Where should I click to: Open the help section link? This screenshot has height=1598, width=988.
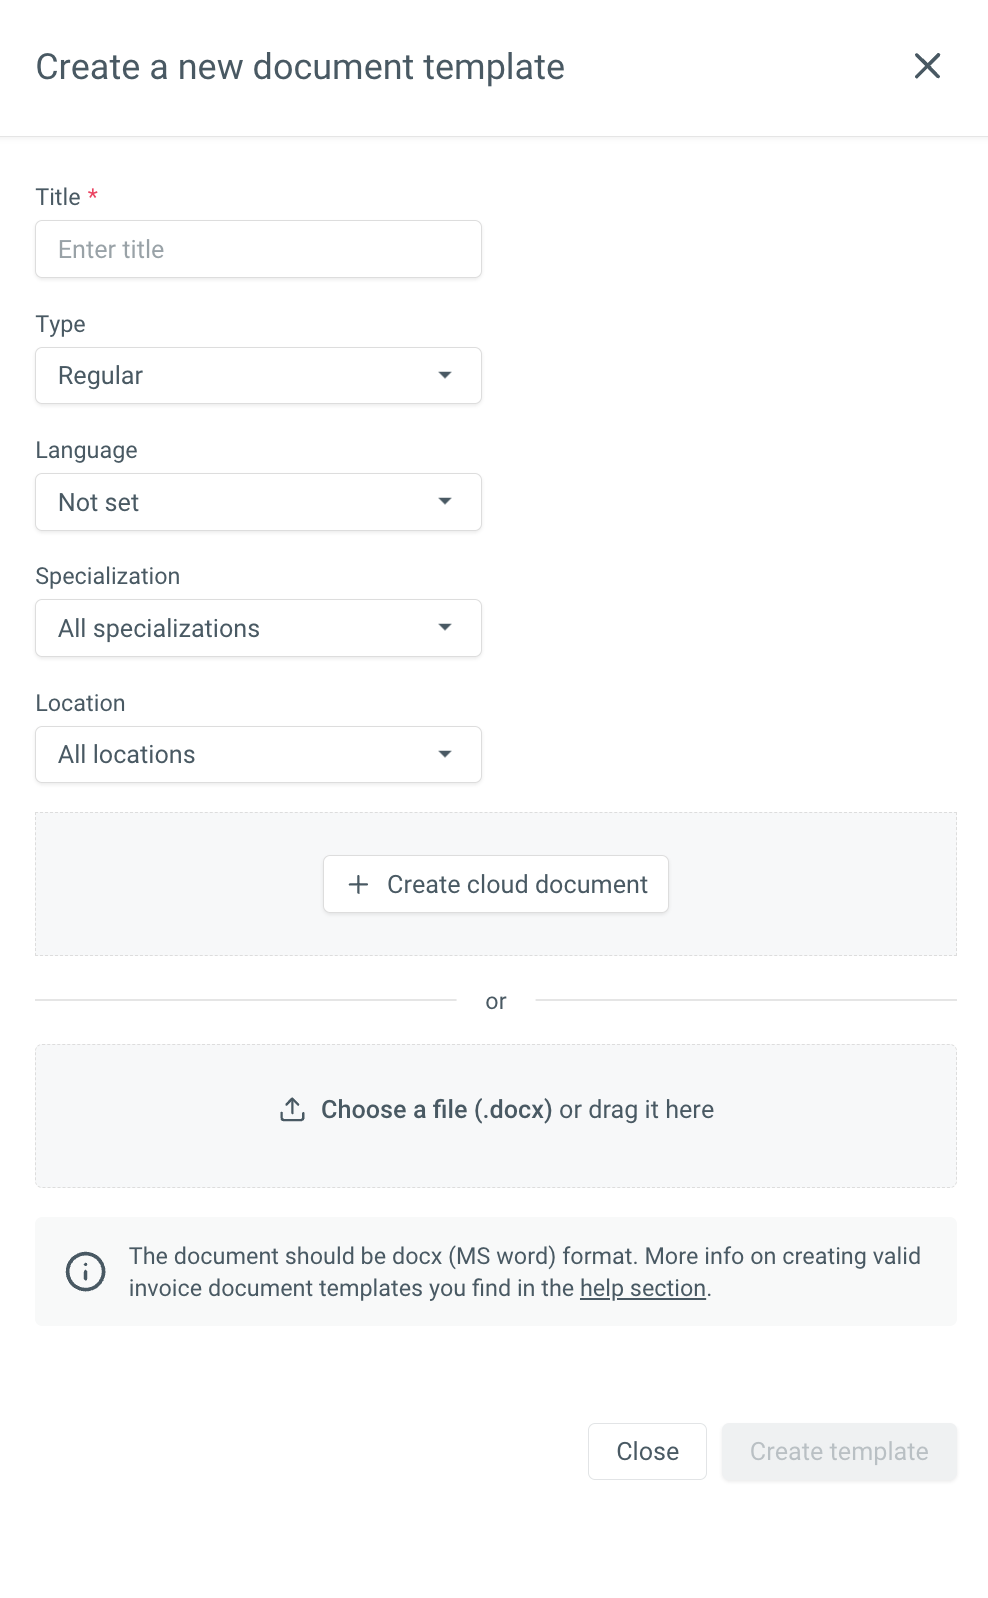coord(643,1288)
